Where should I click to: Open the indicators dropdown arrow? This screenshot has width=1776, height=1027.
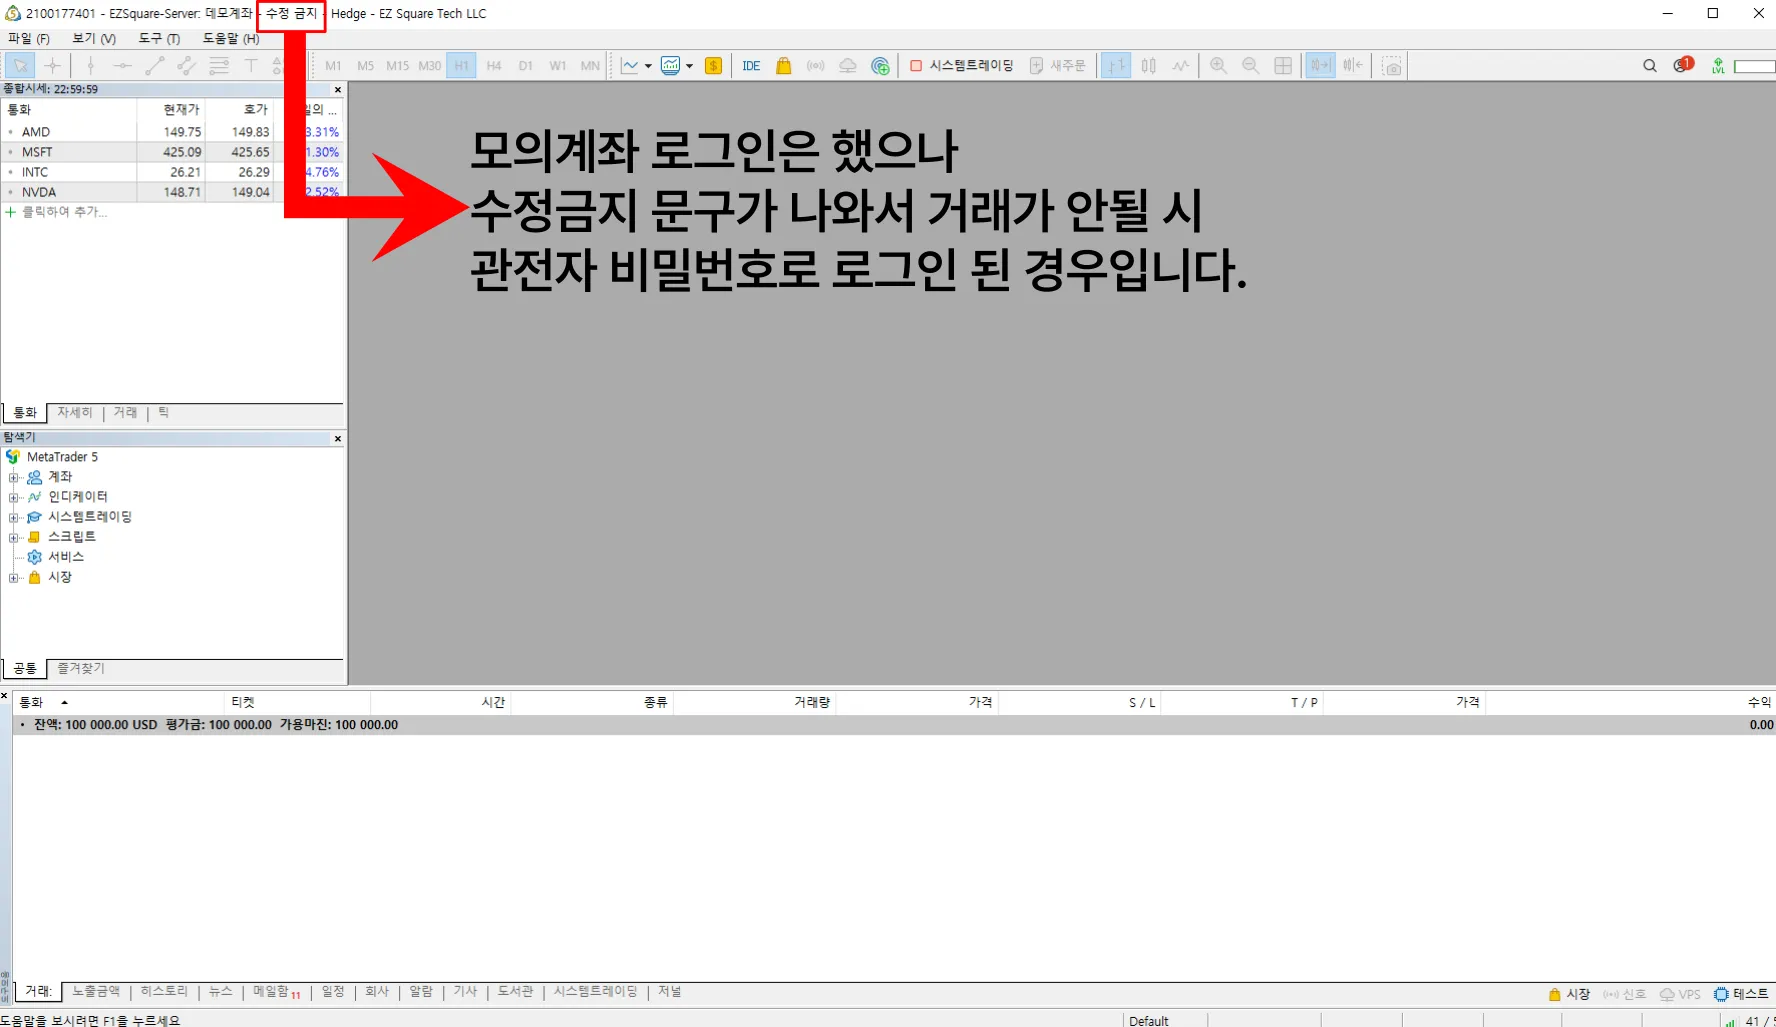[x=689, y=66]
